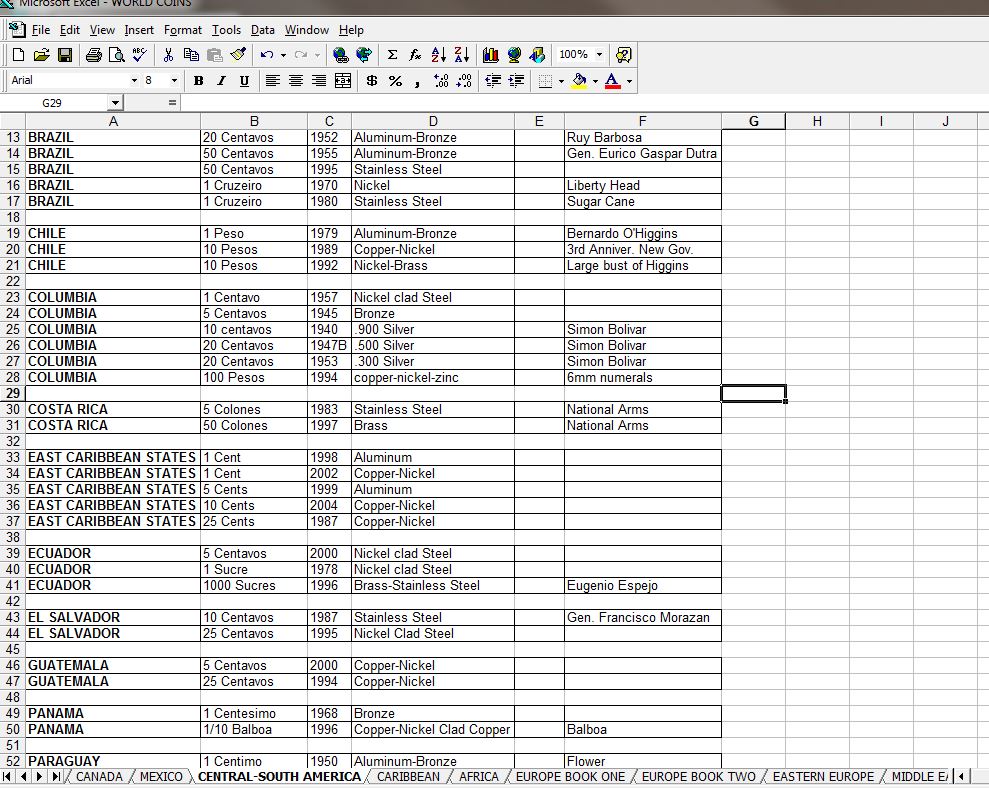Click the Cut scissors icon
The height and width of the screenshot is (788, 989).
pyautogui.click(x=168, y=55)
